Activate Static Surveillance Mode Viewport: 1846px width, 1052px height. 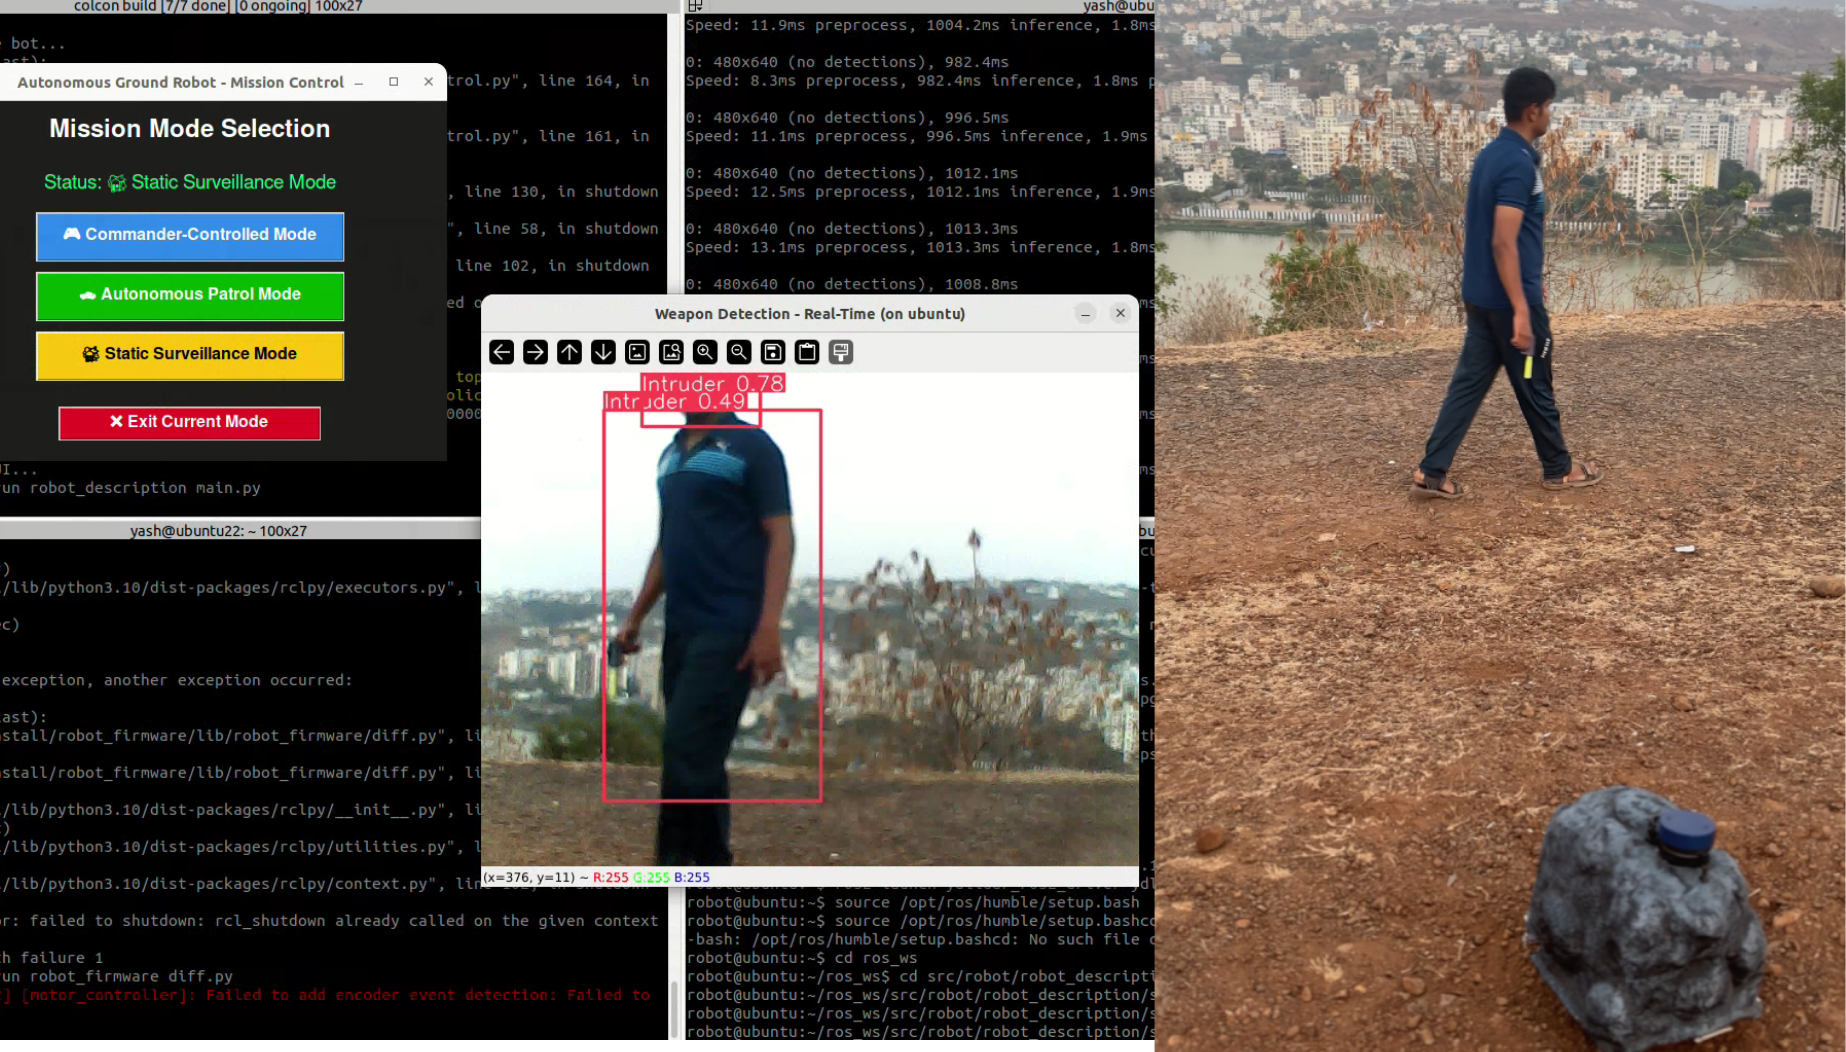[x=189, y=356]
